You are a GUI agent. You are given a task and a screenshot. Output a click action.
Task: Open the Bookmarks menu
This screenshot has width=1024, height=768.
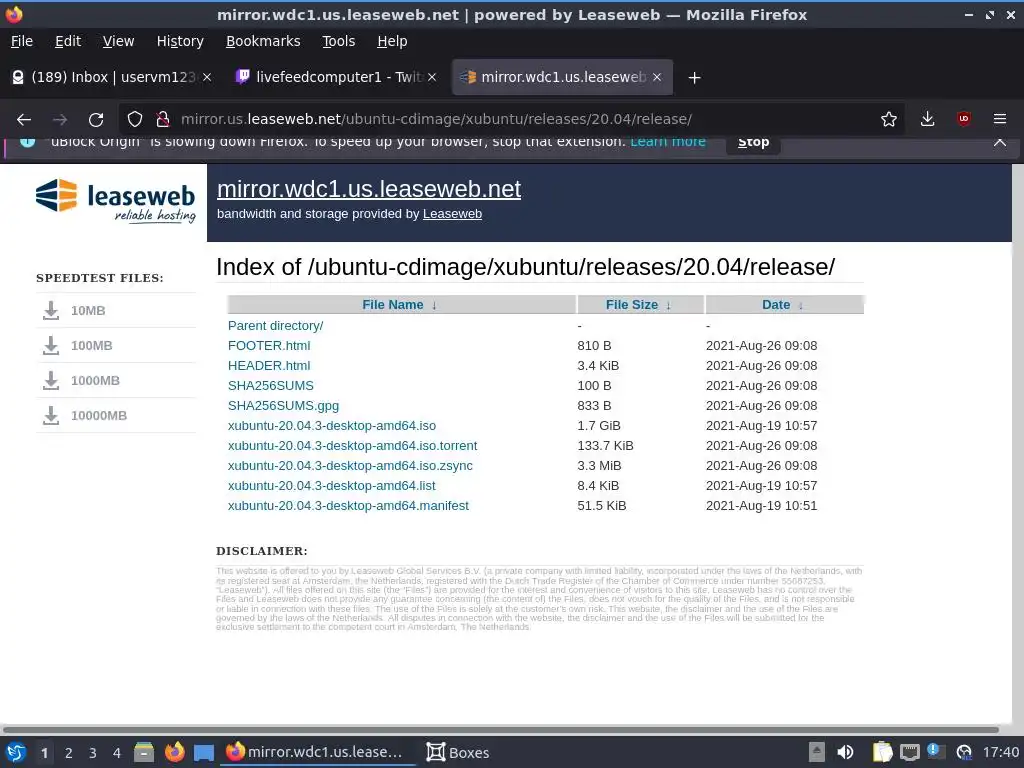tap(263, 41)
